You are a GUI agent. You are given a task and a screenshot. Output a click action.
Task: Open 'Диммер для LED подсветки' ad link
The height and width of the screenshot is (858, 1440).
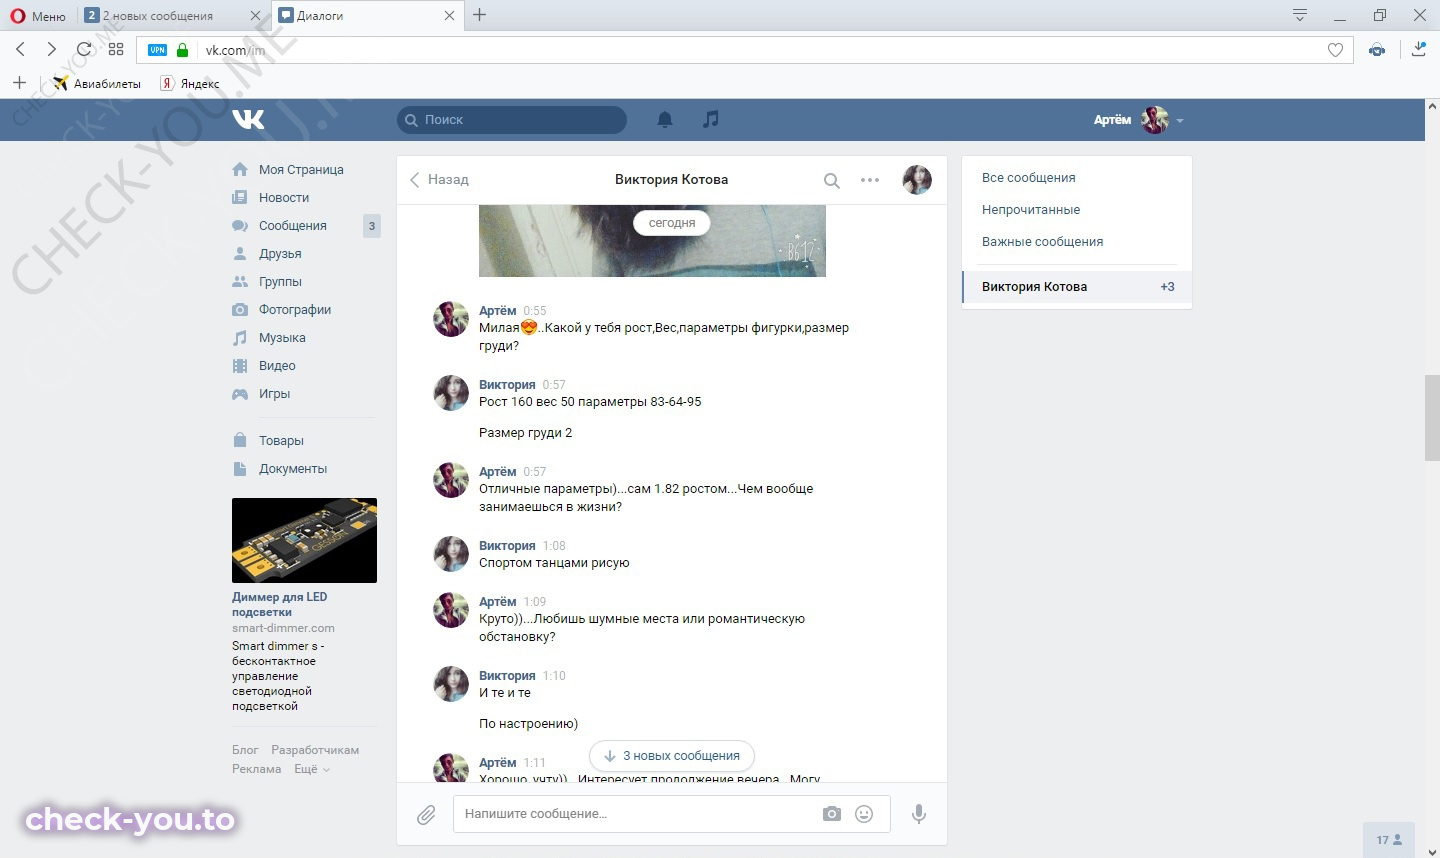(x=279, y=604)
